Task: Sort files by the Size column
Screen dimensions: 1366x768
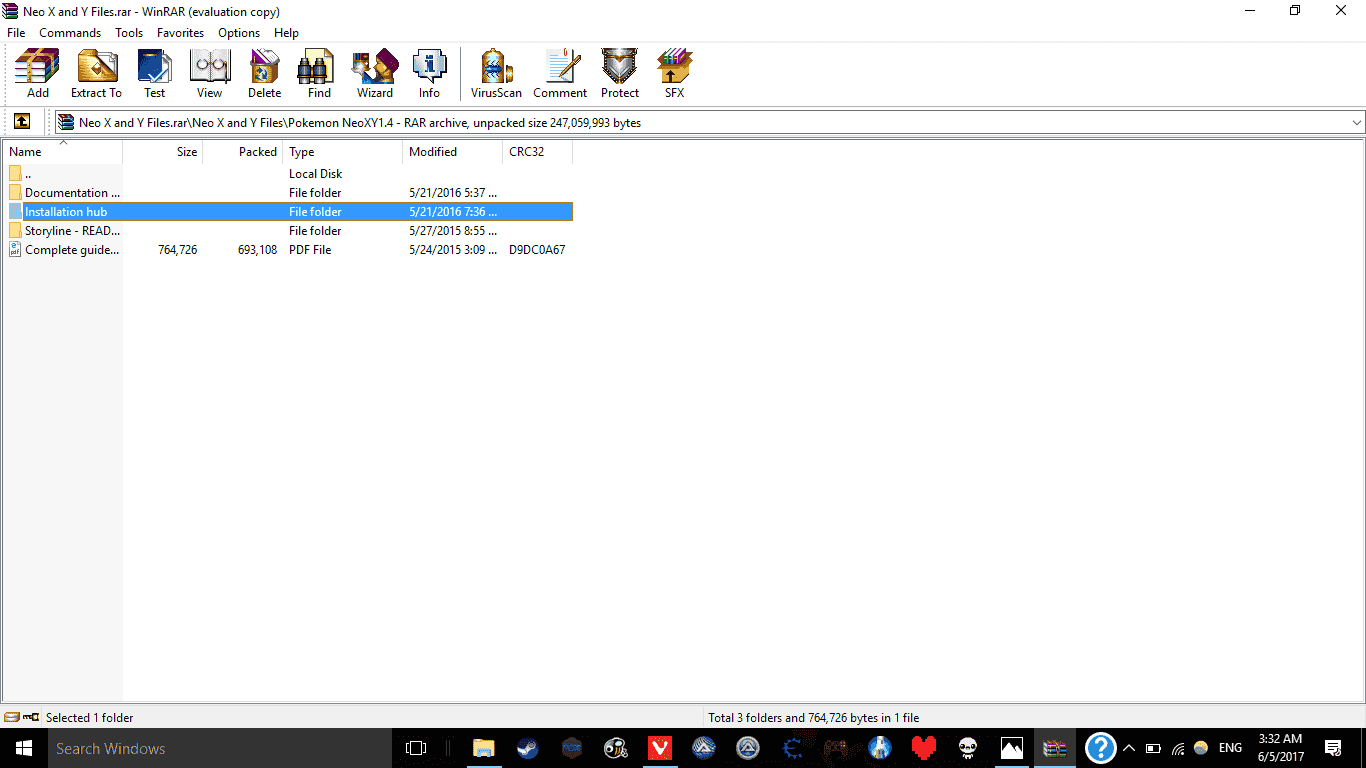Action: (163, 152)
